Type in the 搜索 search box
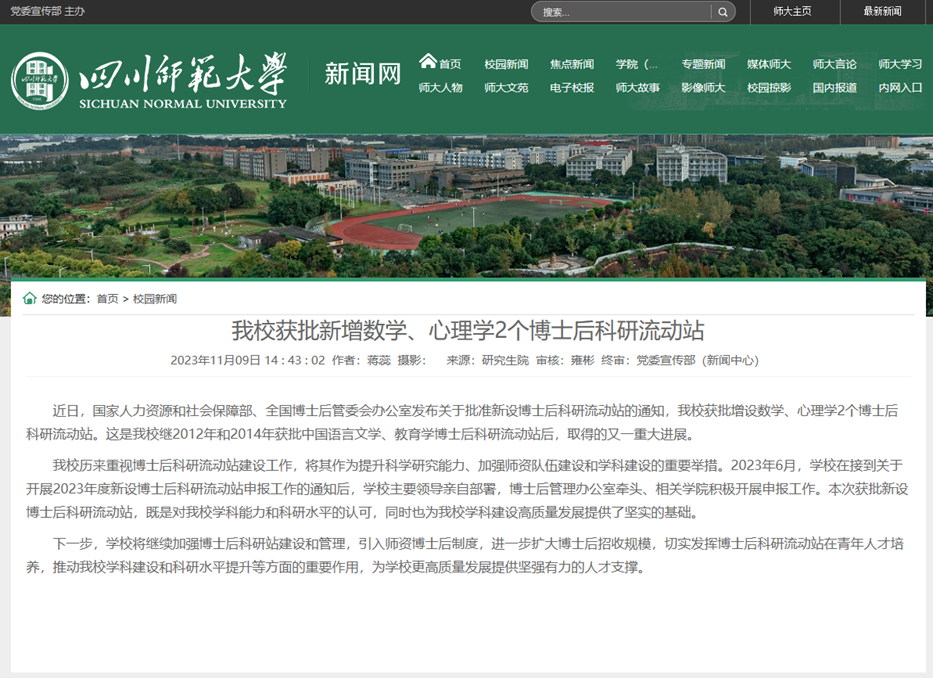Screen dimensions: 933x678 [622, 12]
